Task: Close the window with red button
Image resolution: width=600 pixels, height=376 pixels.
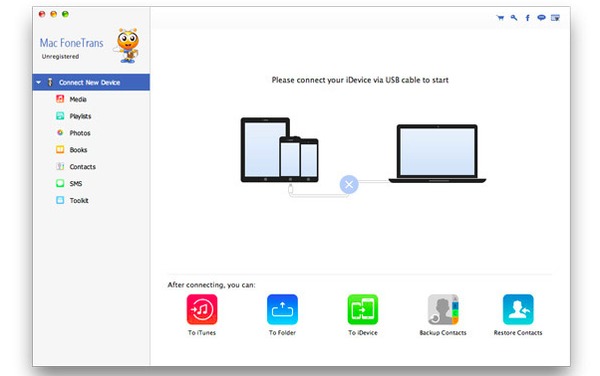Action: (x=42, y=14)
